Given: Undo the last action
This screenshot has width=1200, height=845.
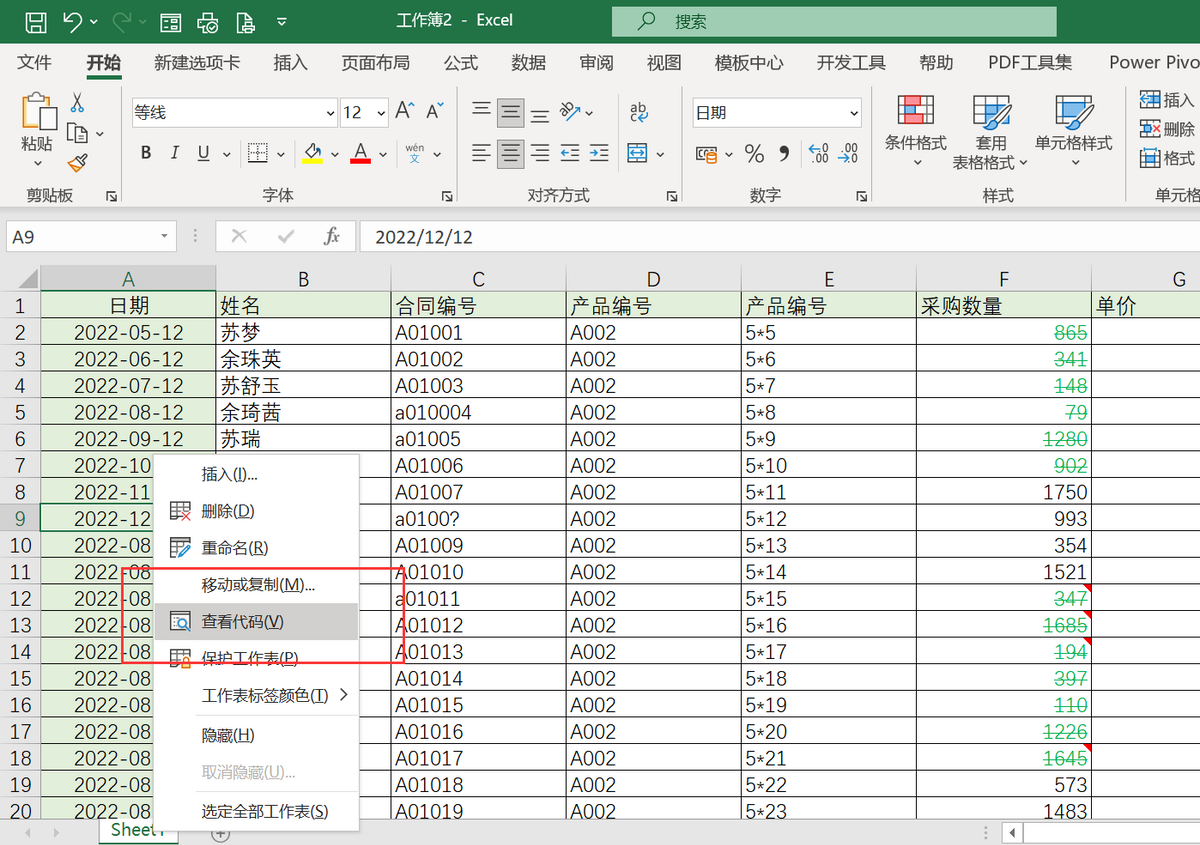Looking at the screenshot, I should [71, 20].
